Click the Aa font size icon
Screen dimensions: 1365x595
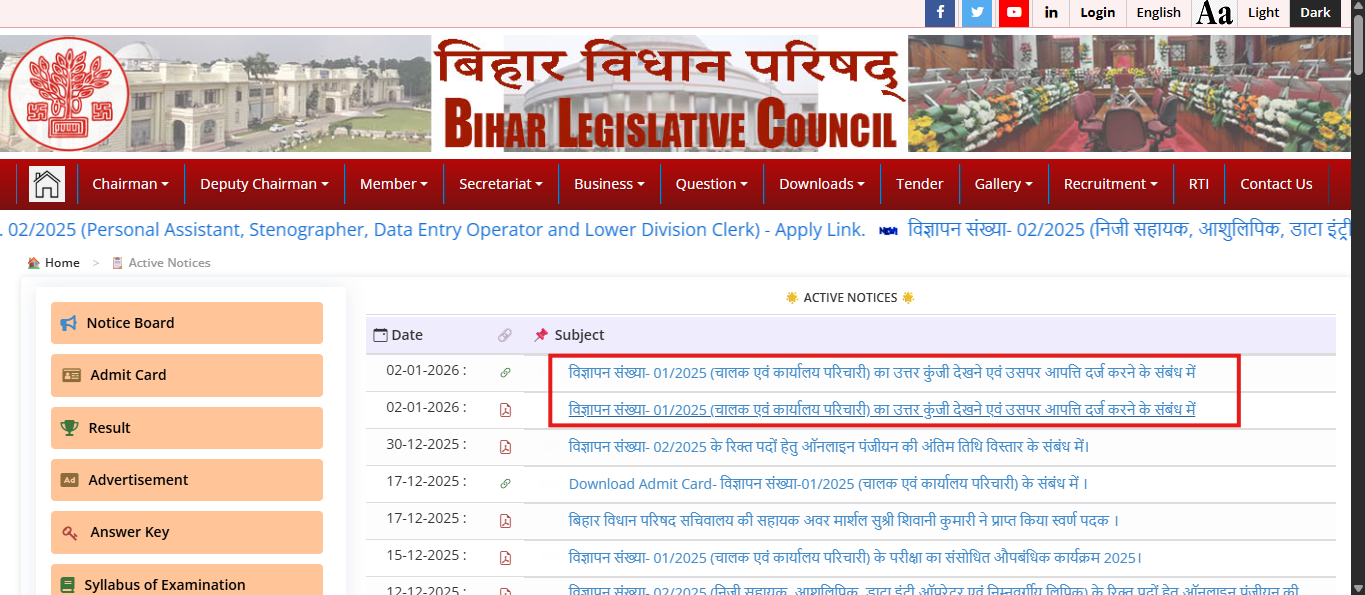pos(1214,13)
